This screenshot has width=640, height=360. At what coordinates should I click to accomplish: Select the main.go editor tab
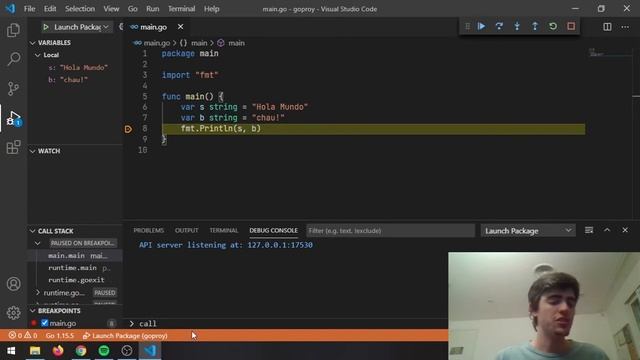point(153,27)
